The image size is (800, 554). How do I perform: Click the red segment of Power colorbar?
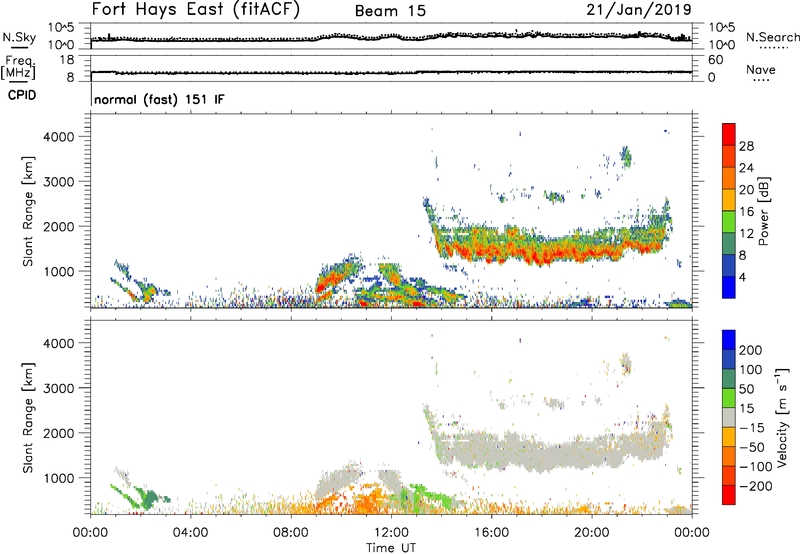click(x=729, y=135)
